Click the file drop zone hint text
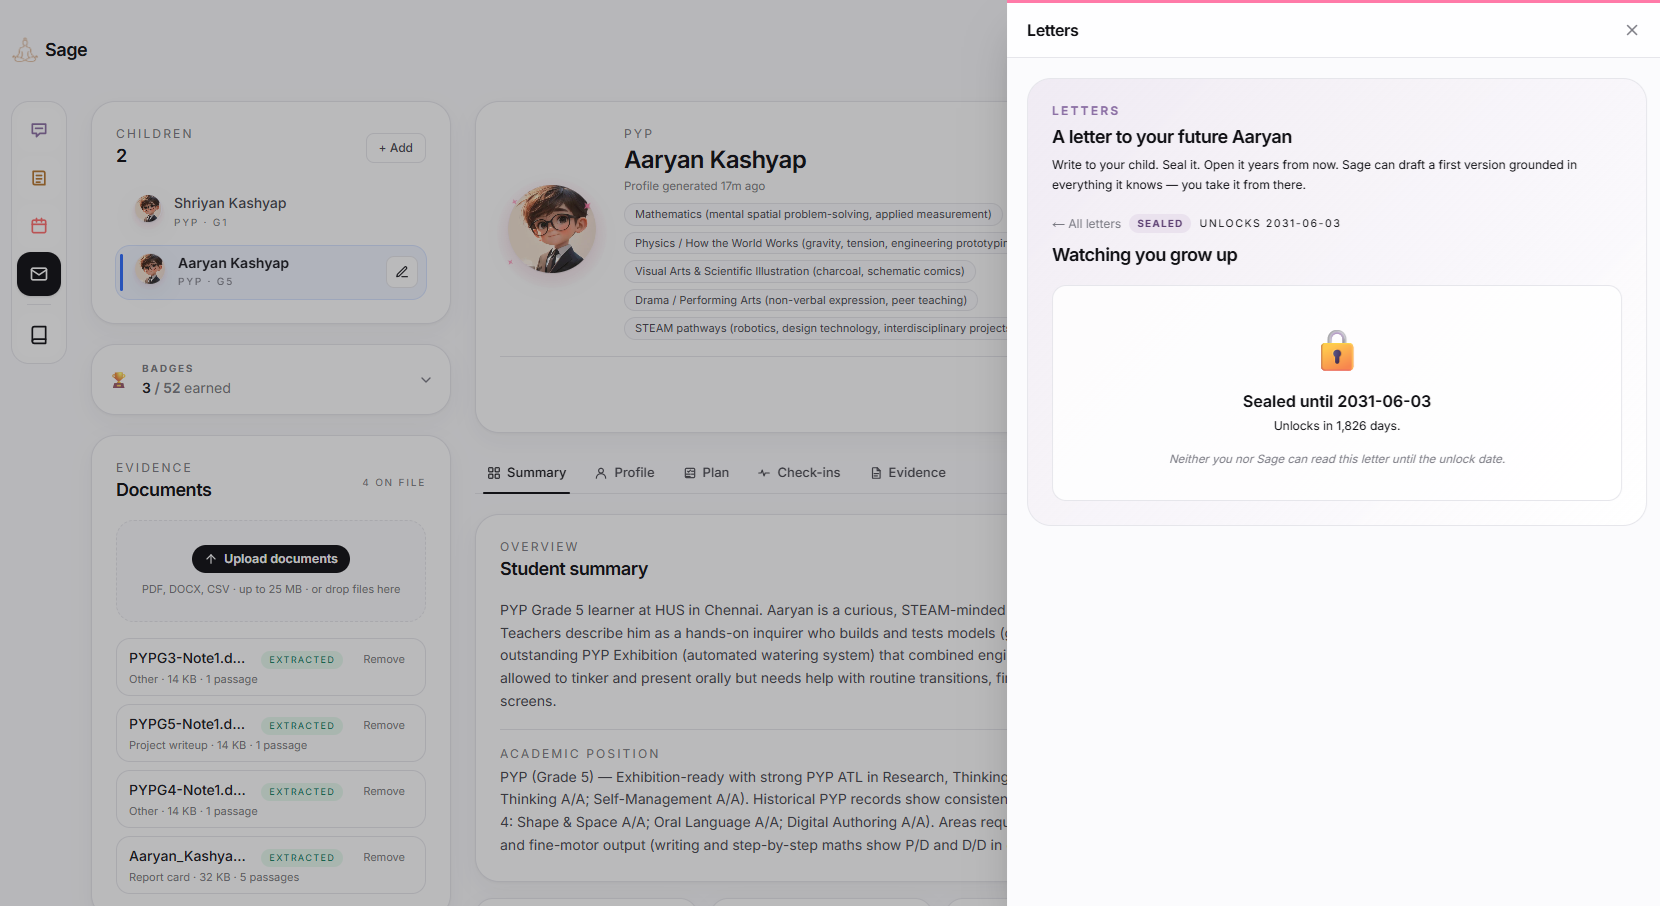The image size is (1660, 906). pyautogui.click(x=271, y=590)
